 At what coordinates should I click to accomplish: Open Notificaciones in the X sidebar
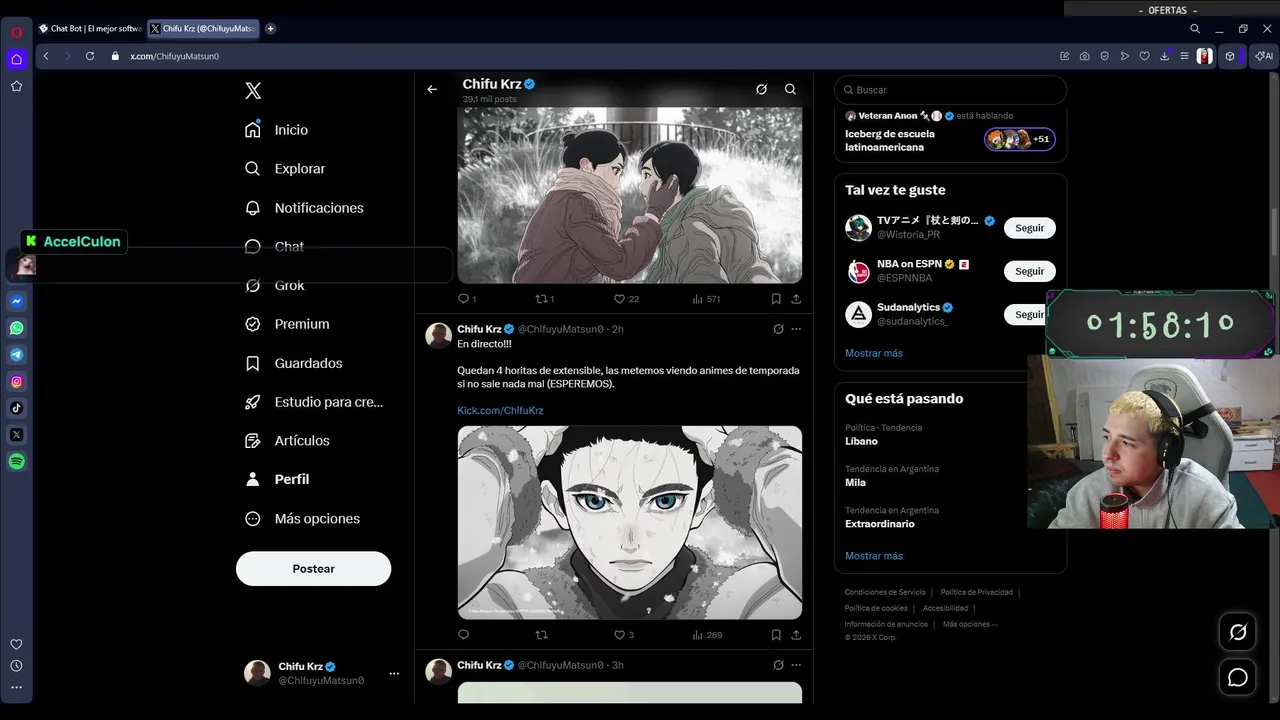305,208
